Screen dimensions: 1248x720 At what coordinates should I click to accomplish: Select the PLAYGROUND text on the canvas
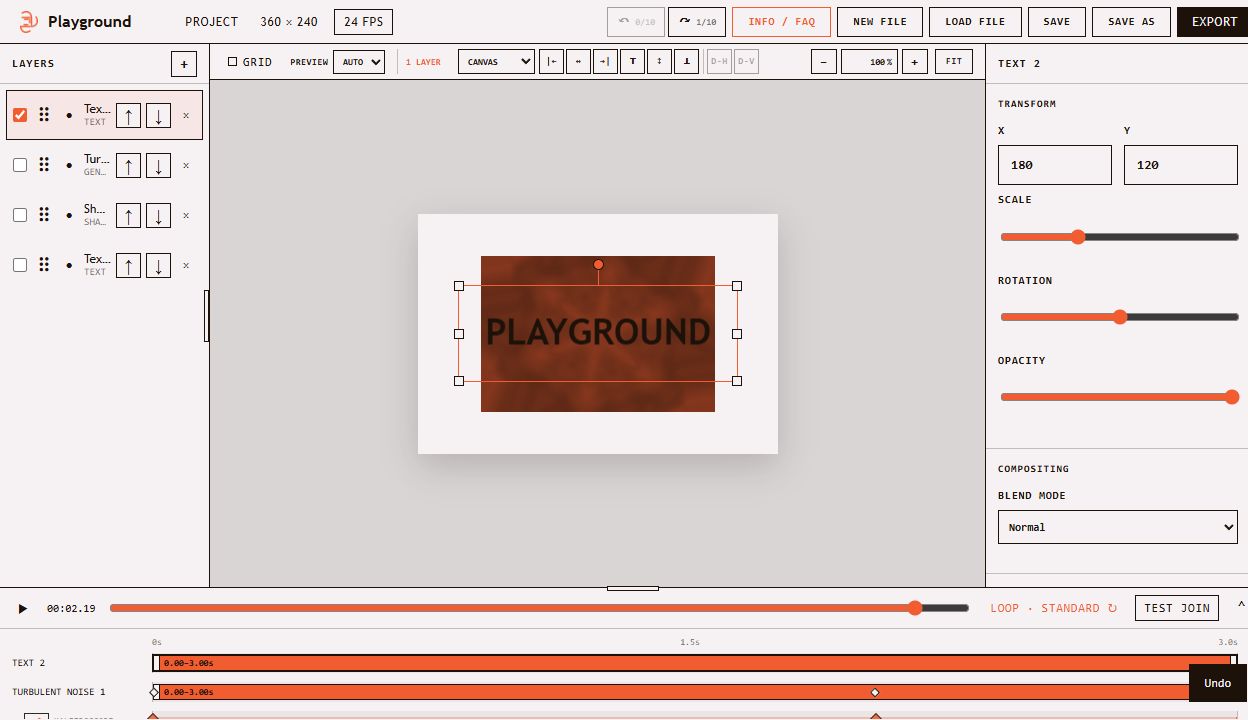point(598,332)
